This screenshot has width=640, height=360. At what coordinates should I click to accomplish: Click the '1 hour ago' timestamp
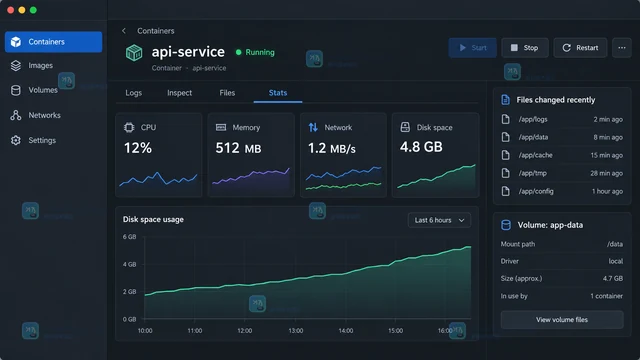pyautogui.click(x=607, y=191)
